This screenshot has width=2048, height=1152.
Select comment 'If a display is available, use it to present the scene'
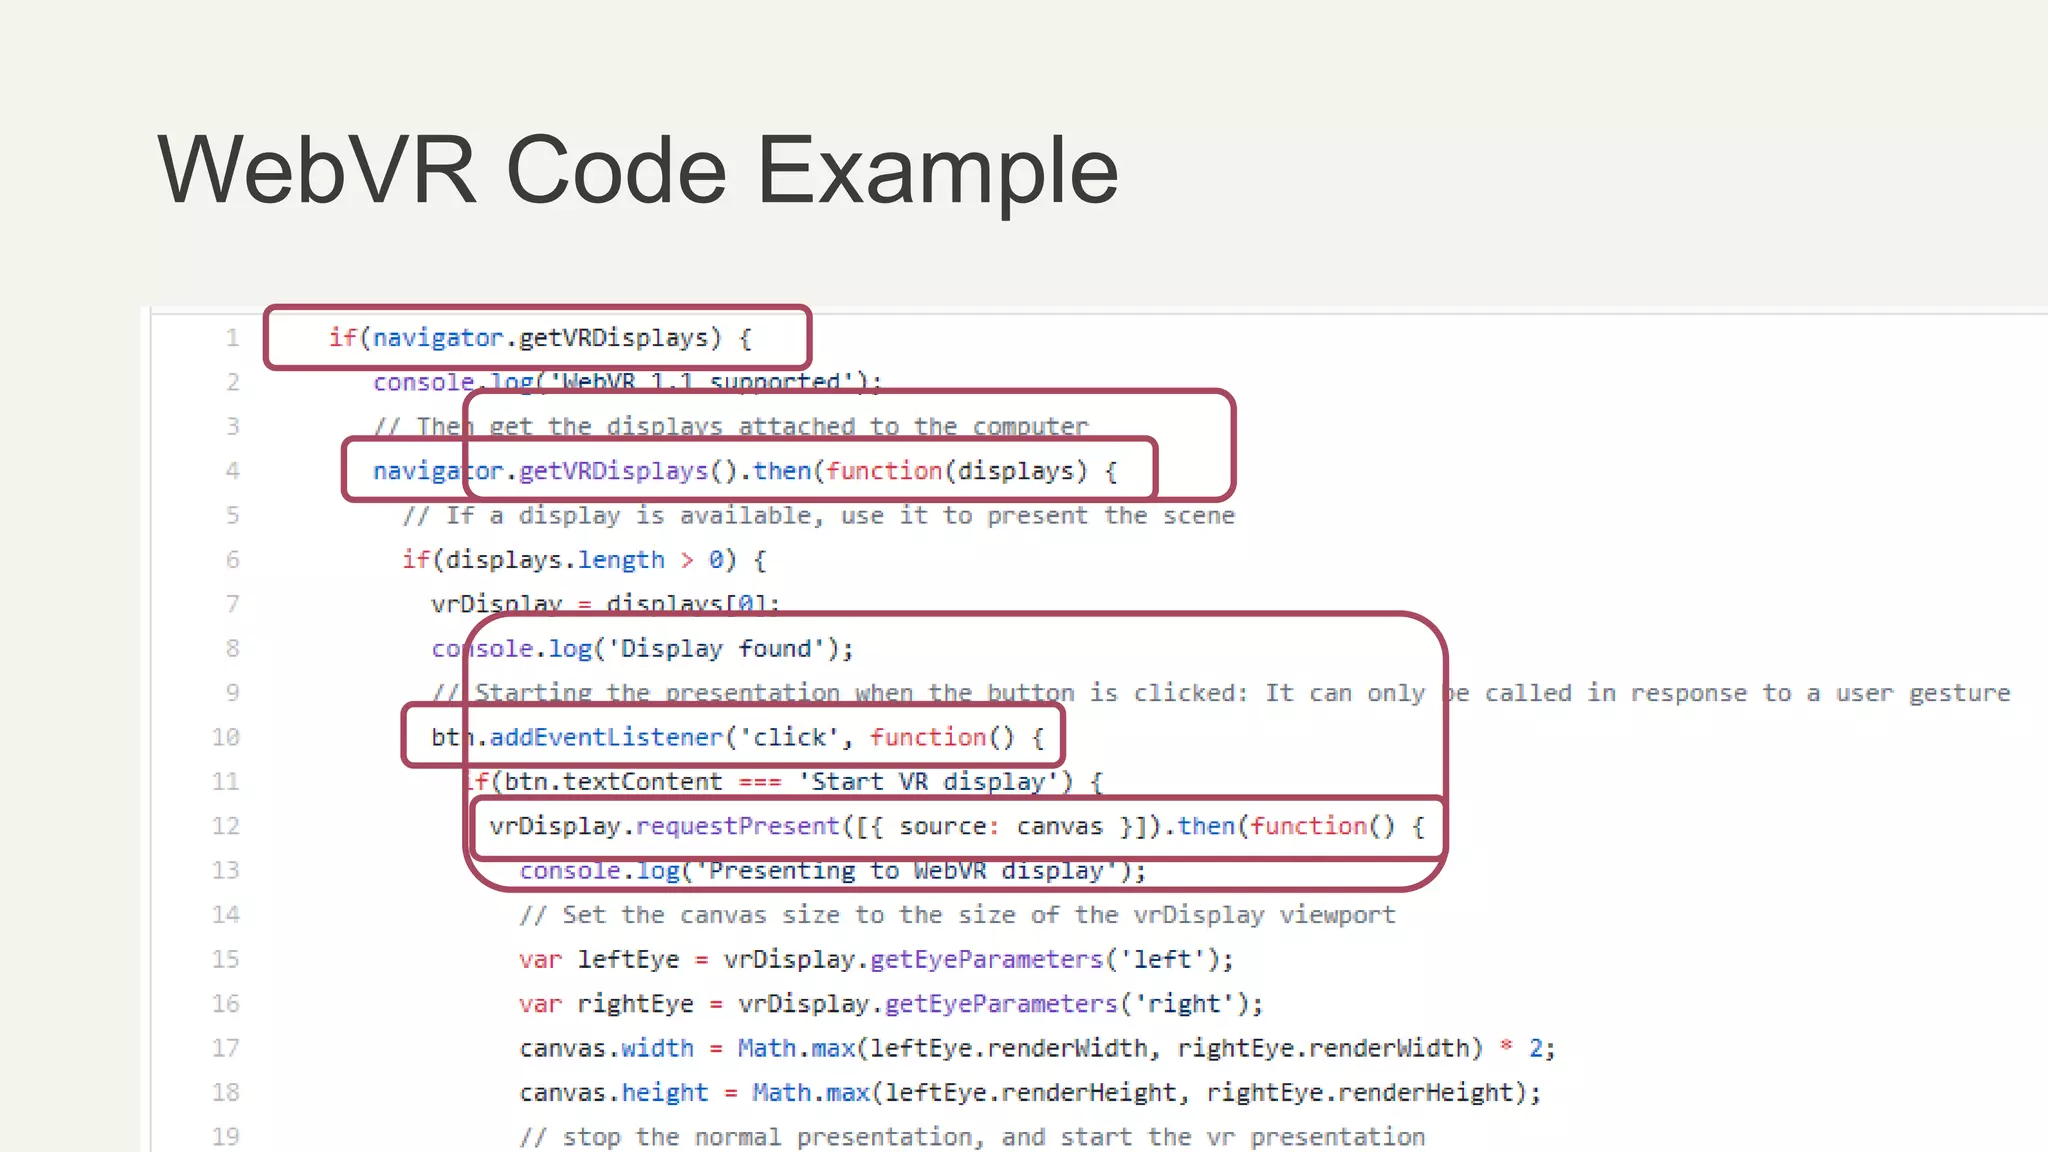(x=819, y=516)
